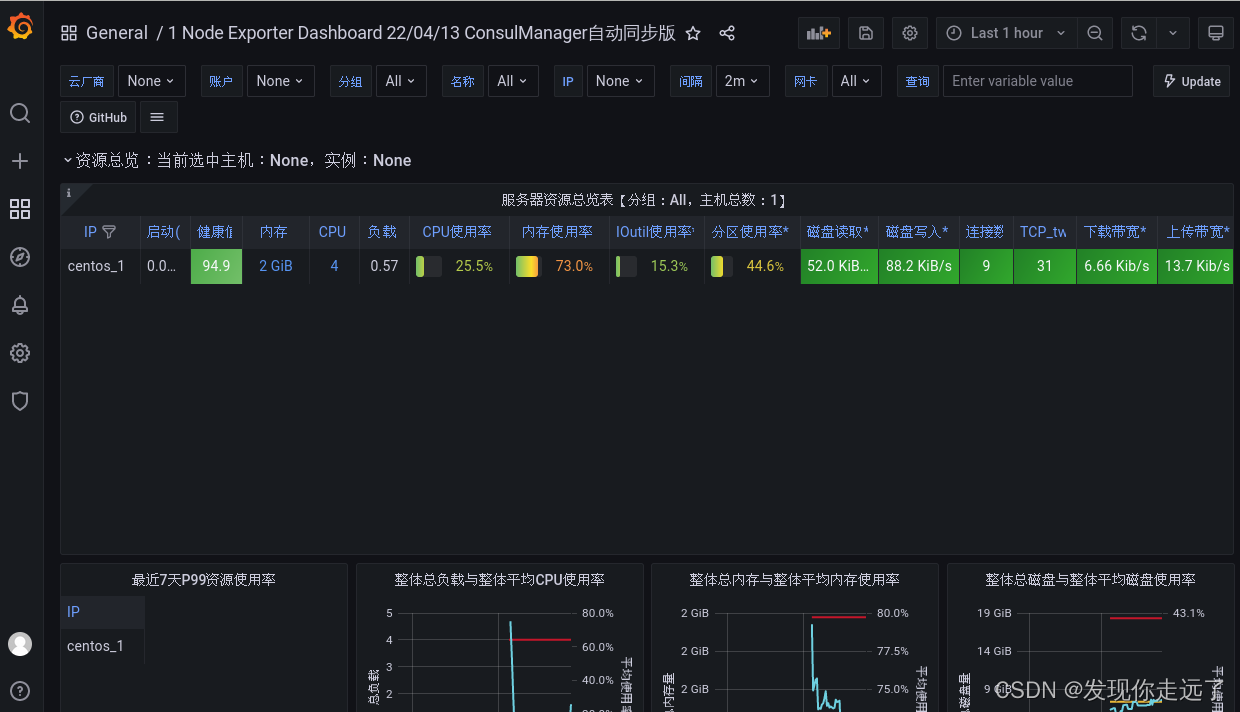Screen dimensions: 1240x712
Task: Open the dashboard links hamburger menu
Action: pos(158,117)
